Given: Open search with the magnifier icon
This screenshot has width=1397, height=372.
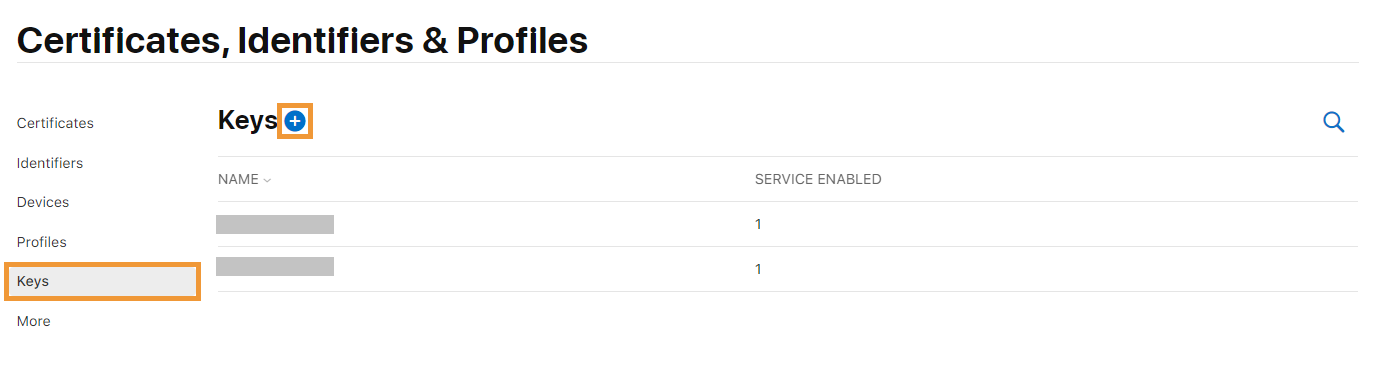Looking at the screenshot, I should pos(1334,122).
